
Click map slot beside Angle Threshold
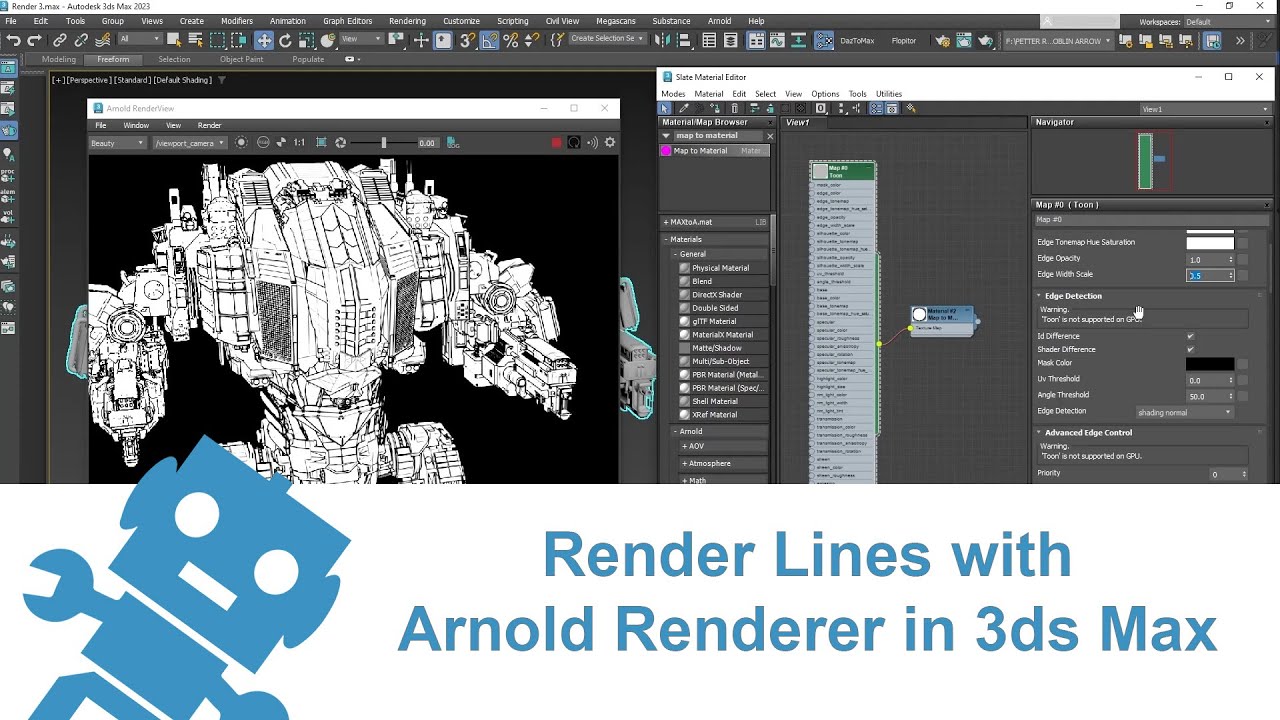click(x=1243, y=396)
